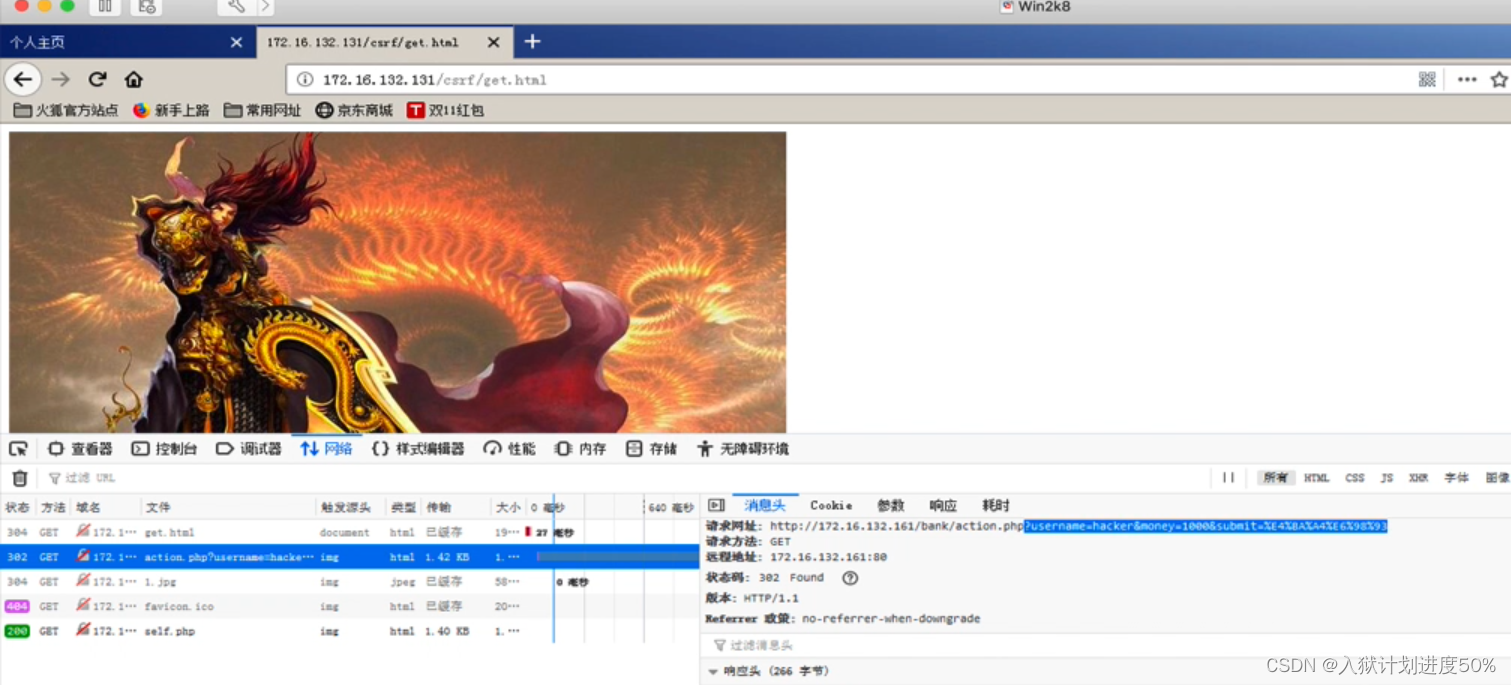Sort requests by the 域名 column header

106,507
